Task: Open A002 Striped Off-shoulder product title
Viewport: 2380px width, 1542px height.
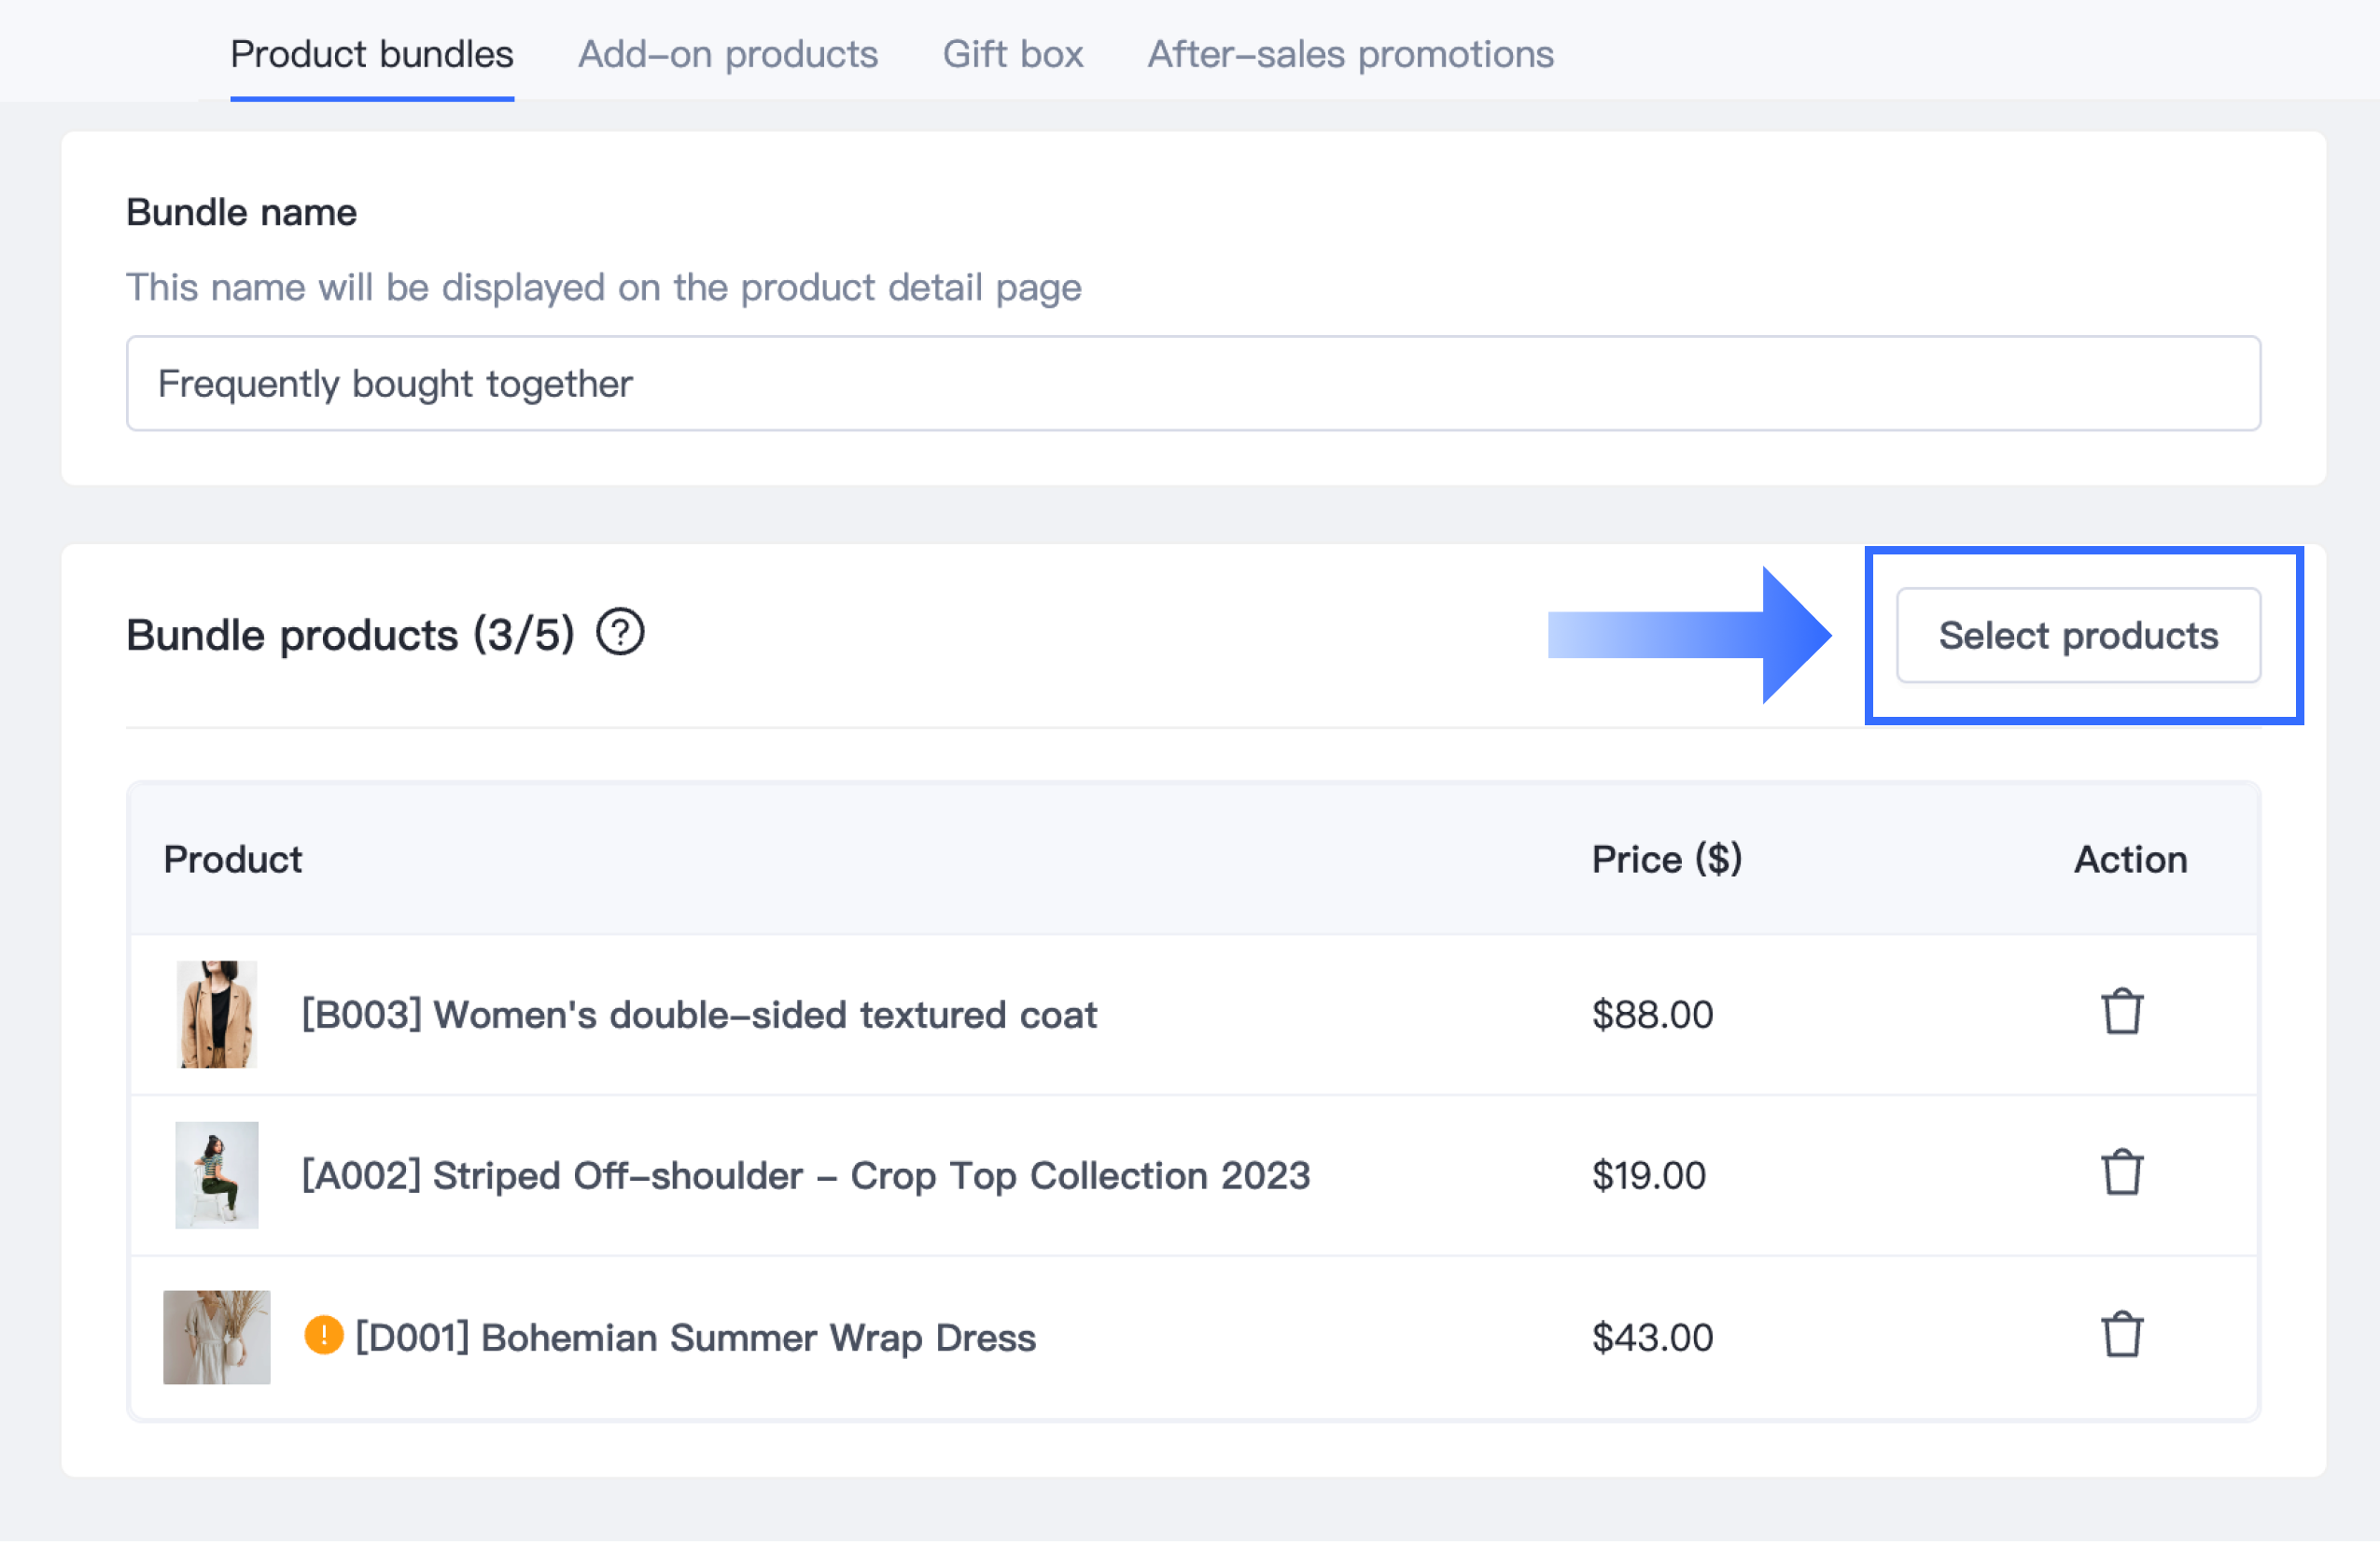Action: pyautogui.click(x=805, y=1176)
